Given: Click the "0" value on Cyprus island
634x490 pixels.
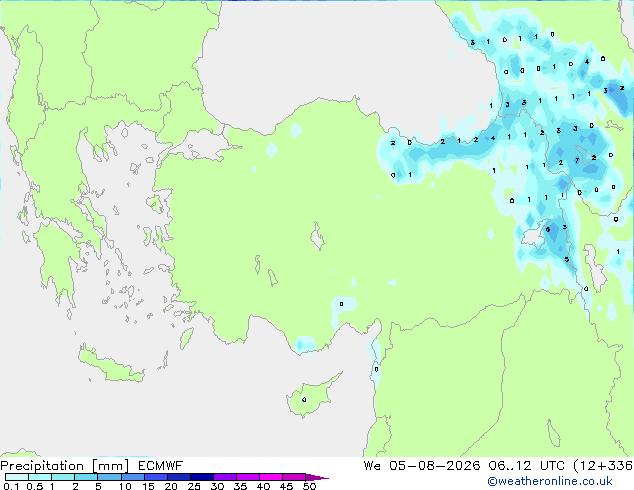Looking at the screenshot, I should (x=304, y=399).
